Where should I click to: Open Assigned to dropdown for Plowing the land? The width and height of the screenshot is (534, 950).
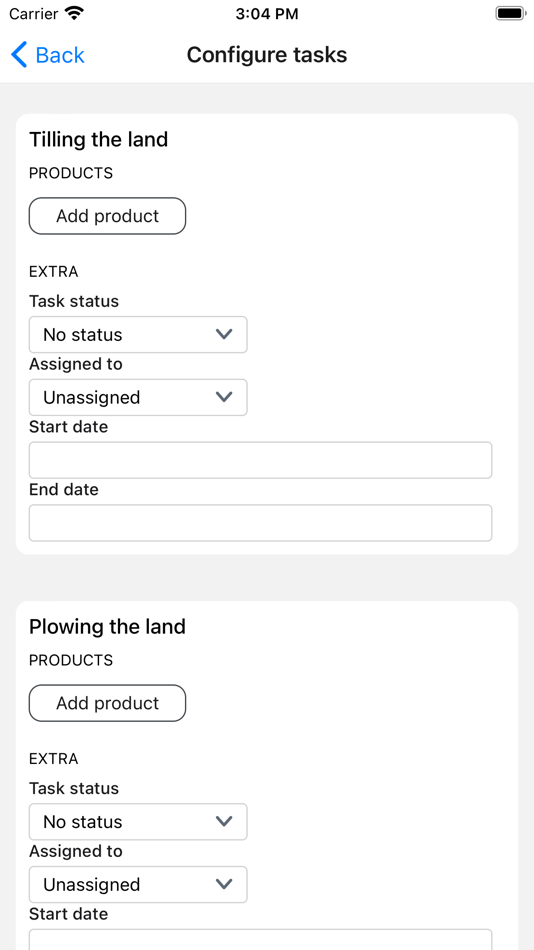(138, 885)
